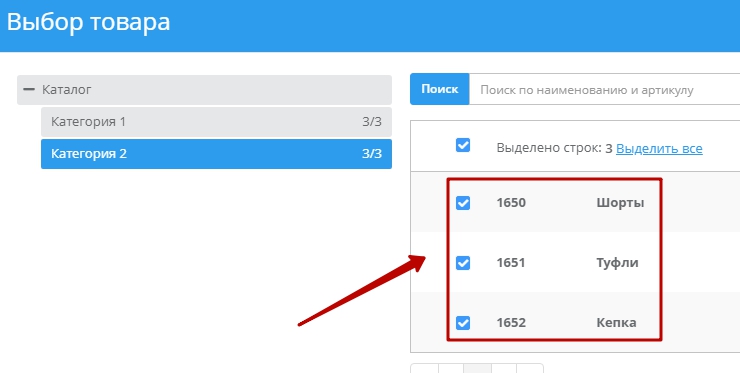Uncheck the checkbox for item 1650
740x373 pixels.
[463, 203]
